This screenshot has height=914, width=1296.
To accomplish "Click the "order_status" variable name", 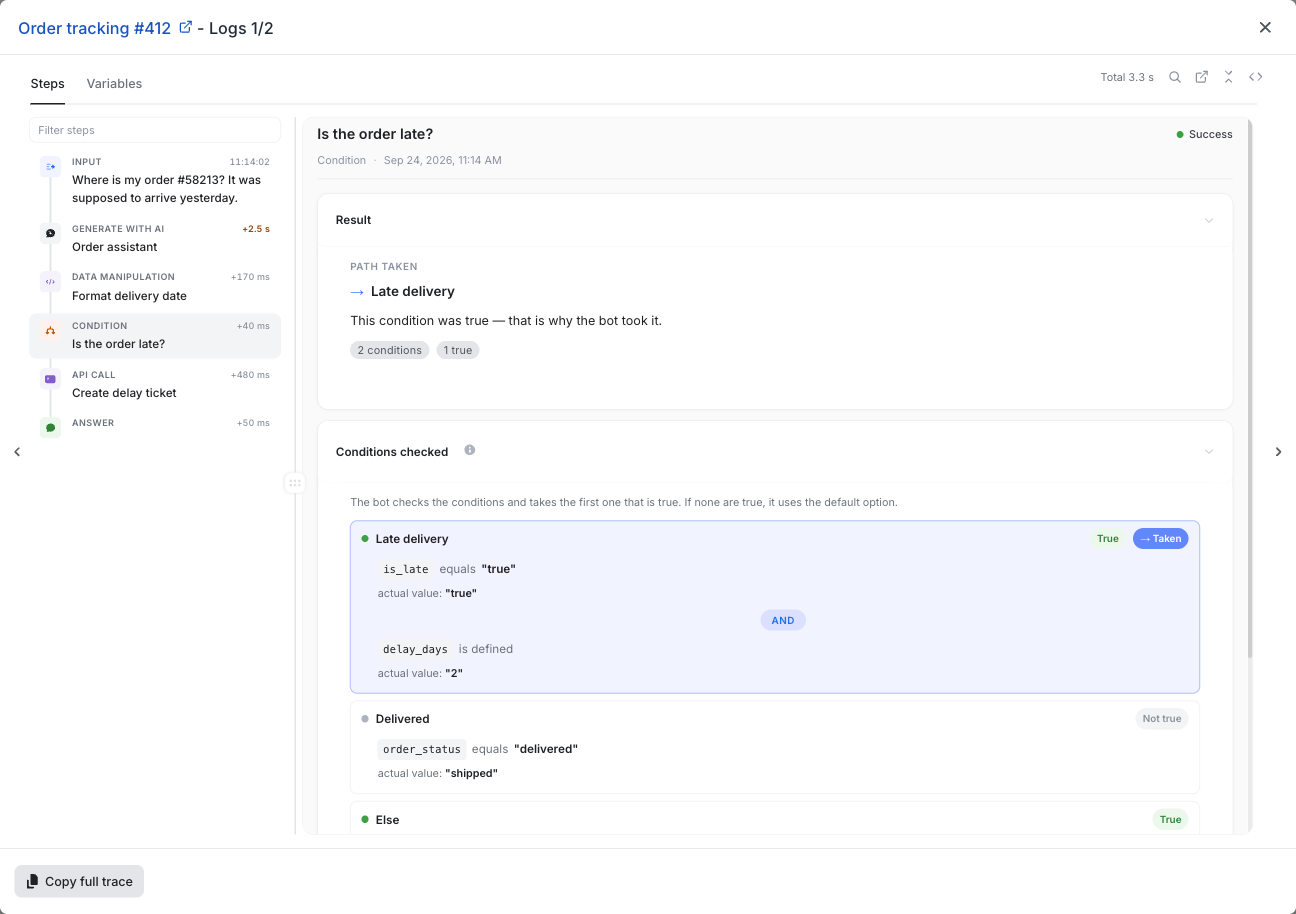I will [x=422, y=749].
